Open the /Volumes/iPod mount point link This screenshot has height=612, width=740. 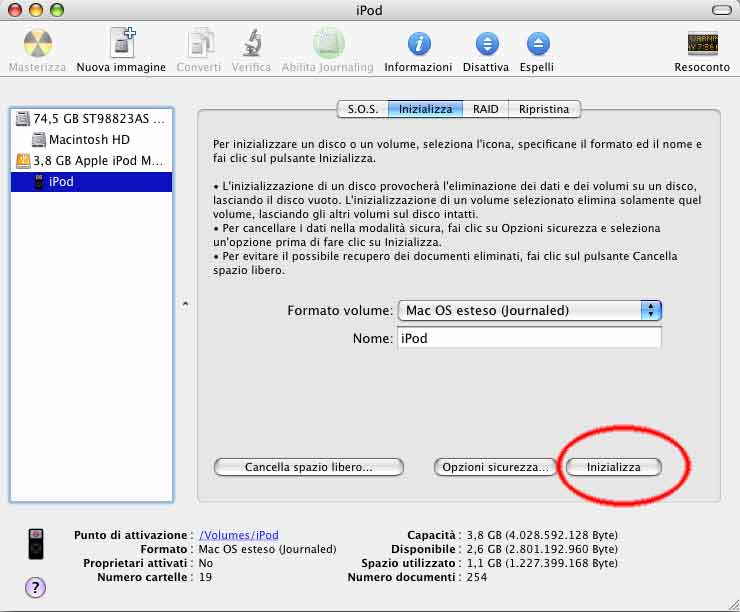tap(239, 535)
